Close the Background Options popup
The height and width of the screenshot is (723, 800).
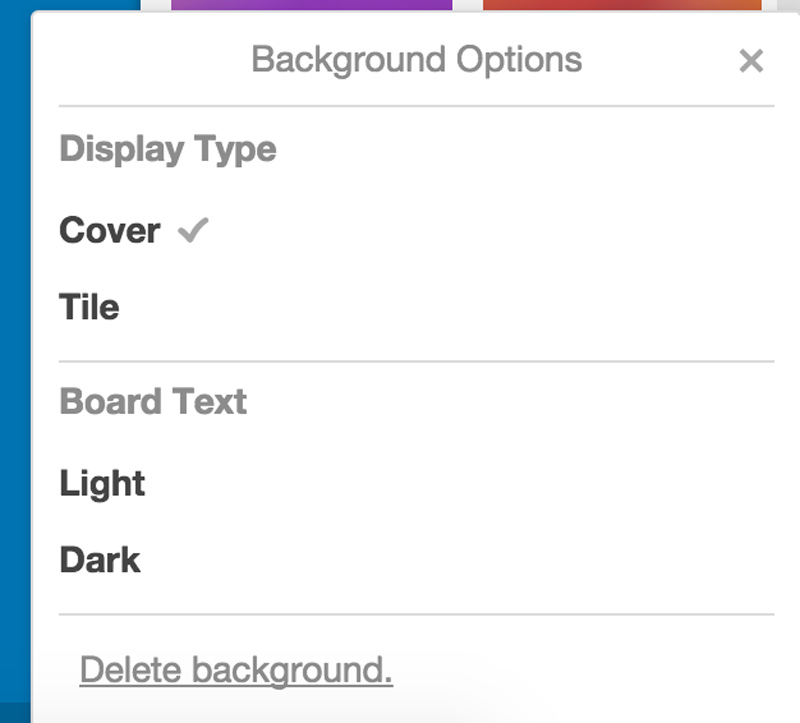click(750, 61)
